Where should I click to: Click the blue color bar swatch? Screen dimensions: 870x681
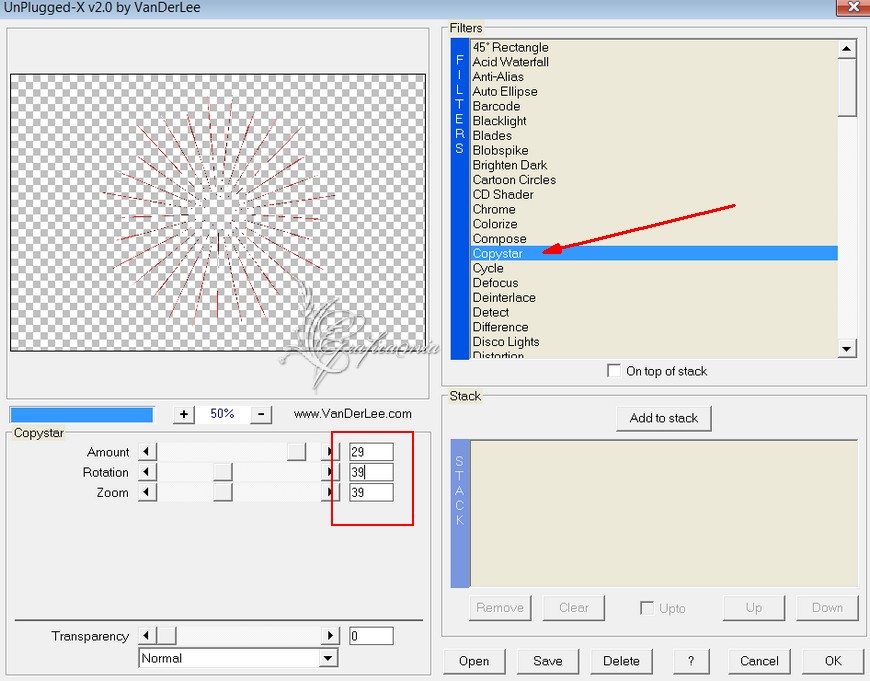pyautogui.click(x=82, y=415)
